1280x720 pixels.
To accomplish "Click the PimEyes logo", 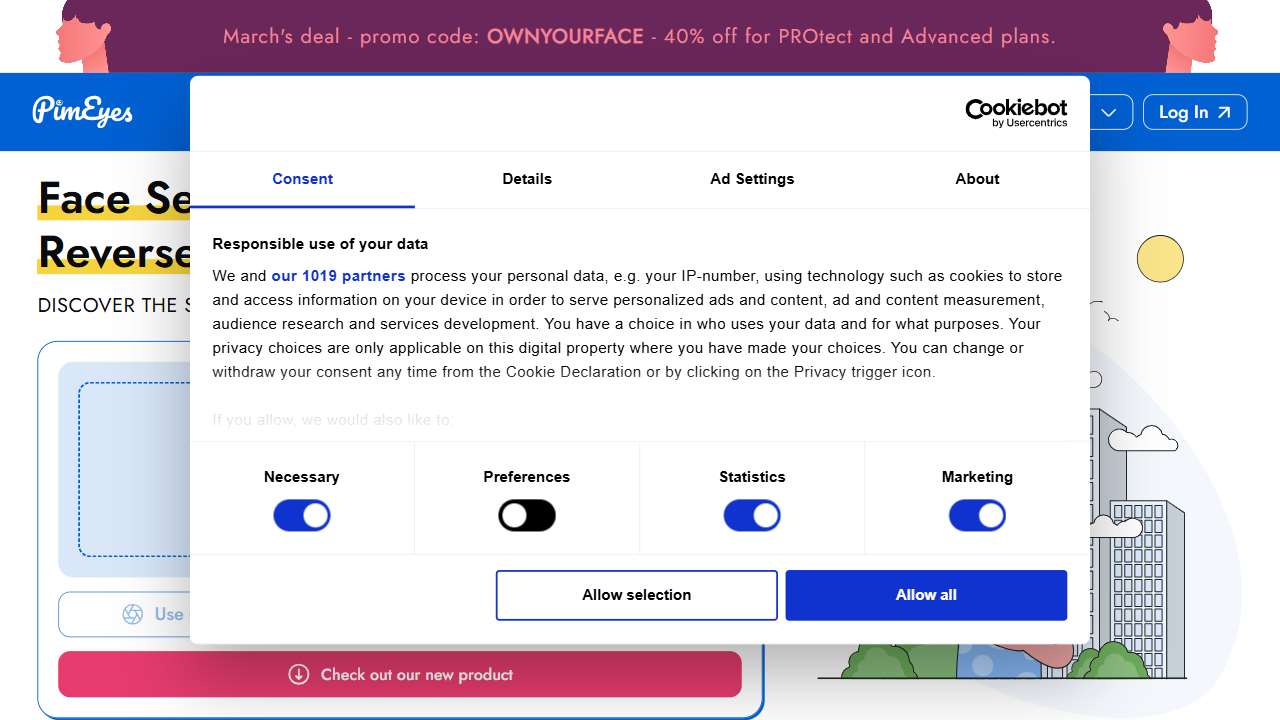I will tap(82, 111).
